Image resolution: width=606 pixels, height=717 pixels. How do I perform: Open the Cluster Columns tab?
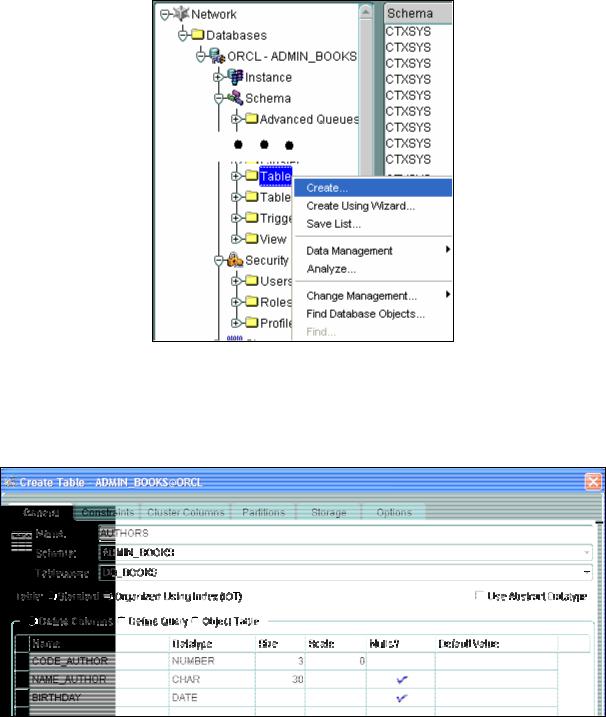click(x=186, y=513)
